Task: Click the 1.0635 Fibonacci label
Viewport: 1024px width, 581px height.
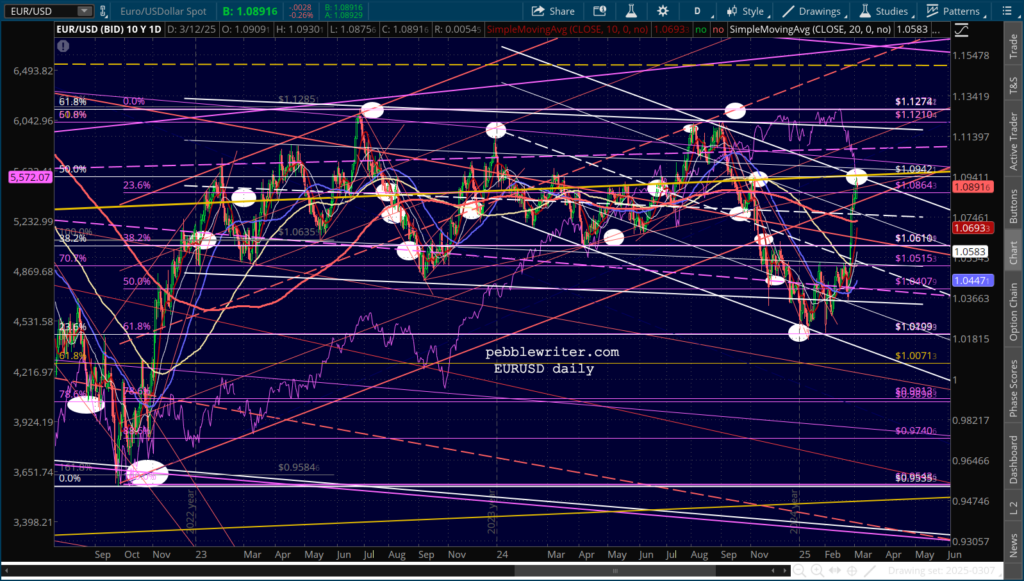Action: 297,232
